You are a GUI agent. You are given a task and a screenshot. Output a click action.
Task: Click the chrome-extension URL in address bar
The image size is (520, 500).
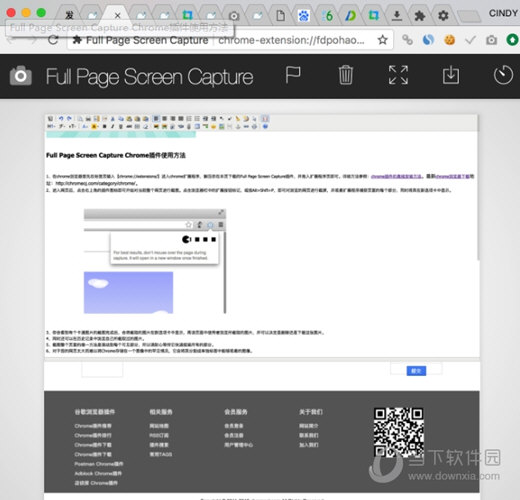(x=291, y=40)
